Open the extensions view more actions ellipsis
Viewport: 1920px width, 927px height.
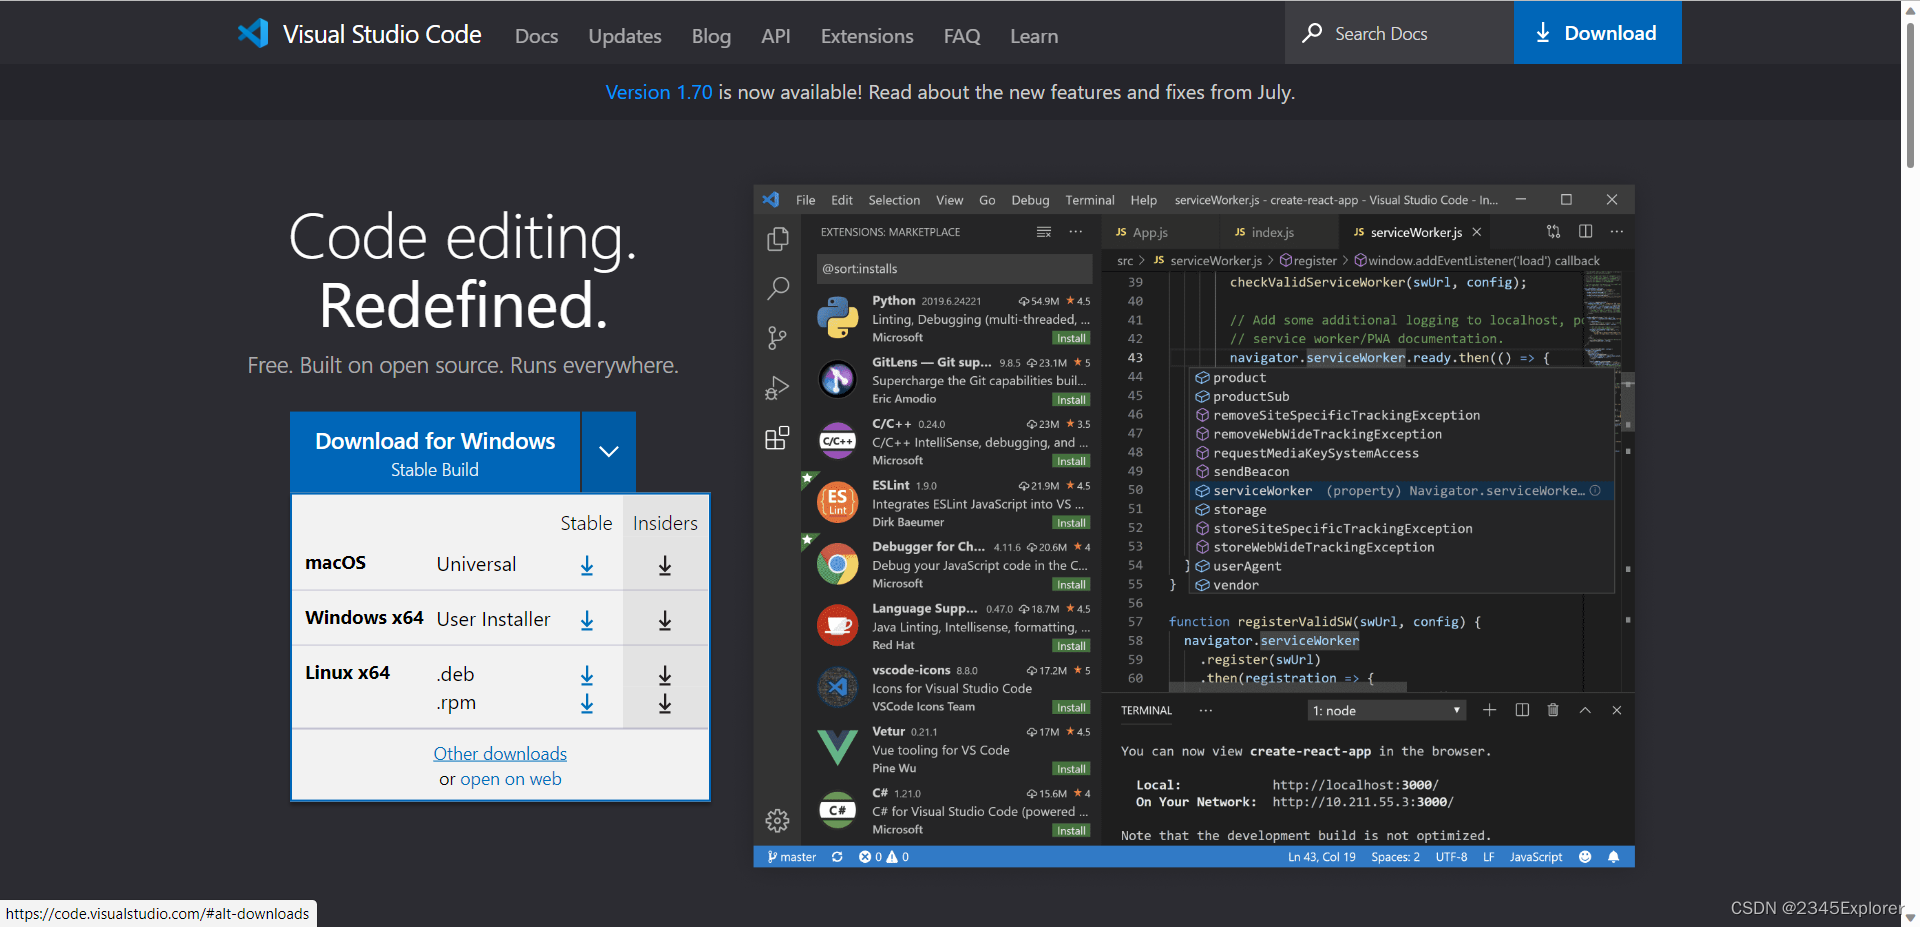(x=1075, y=231)
